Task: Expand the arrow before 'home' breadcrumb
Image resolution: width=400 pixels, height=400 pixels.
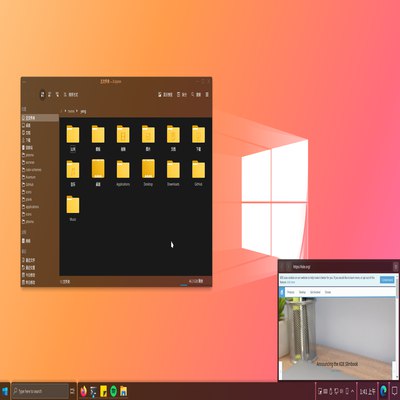Action: [x=66, y=111]
